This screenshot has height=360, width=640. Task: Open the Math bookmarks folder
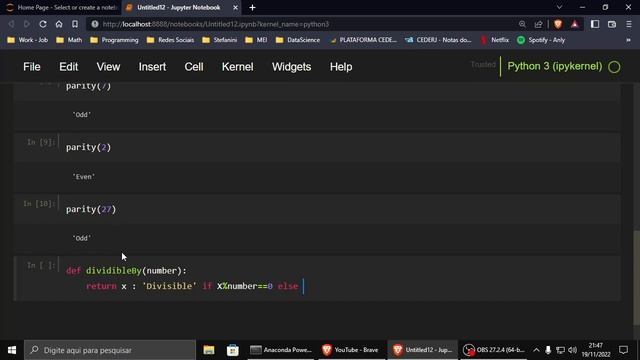(x=69, y=40)
